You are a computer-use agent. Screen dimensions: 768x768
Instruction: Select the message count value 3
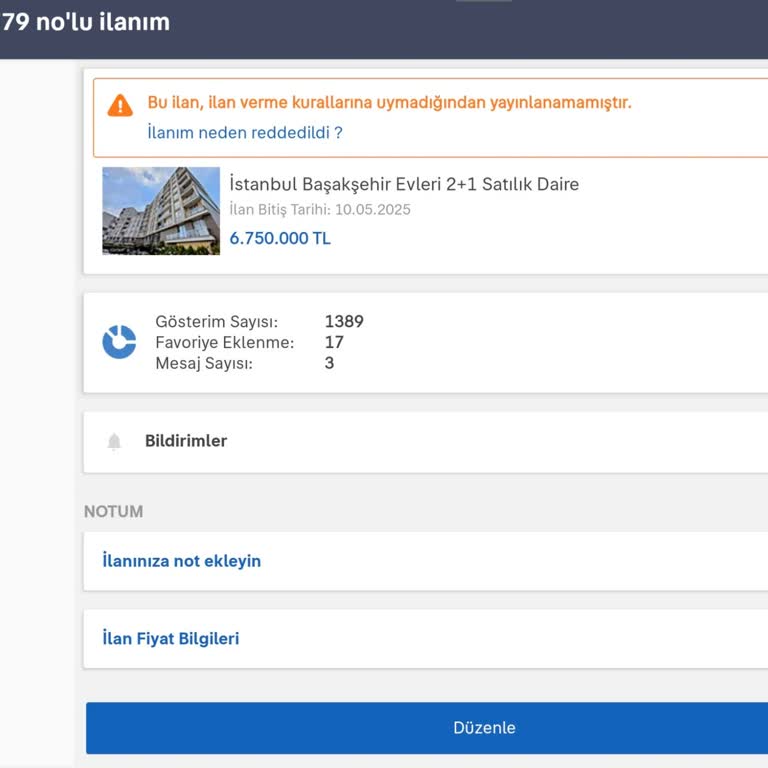(330, 363)
